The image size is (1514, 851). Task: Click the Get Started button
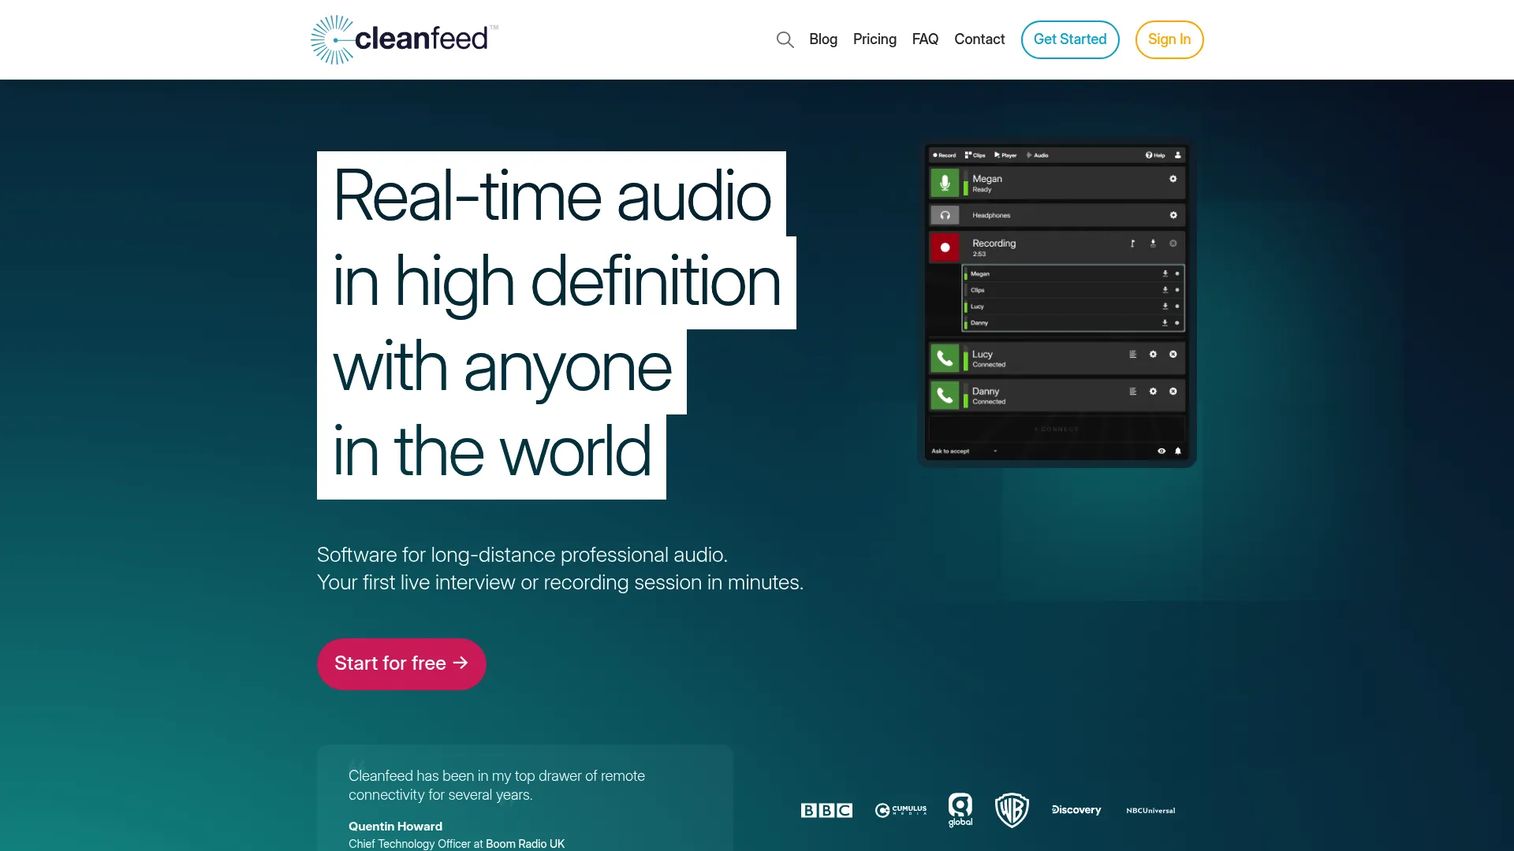pos(1070,40)
